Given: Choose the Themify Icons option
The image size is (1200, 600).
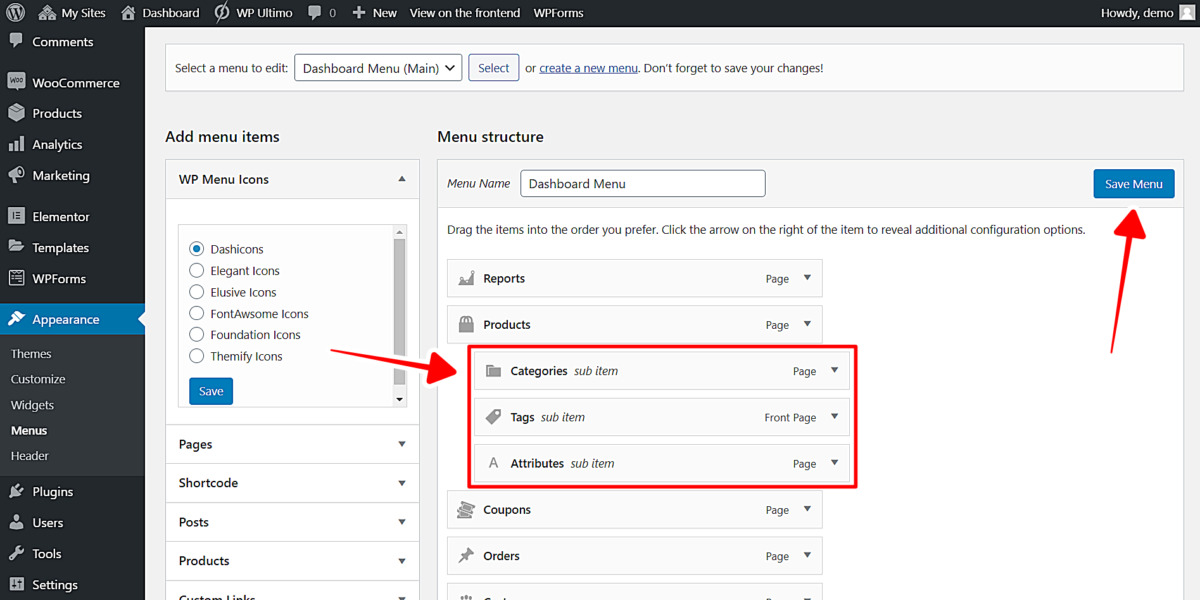Looking at the screenshot, I should 196,355.
